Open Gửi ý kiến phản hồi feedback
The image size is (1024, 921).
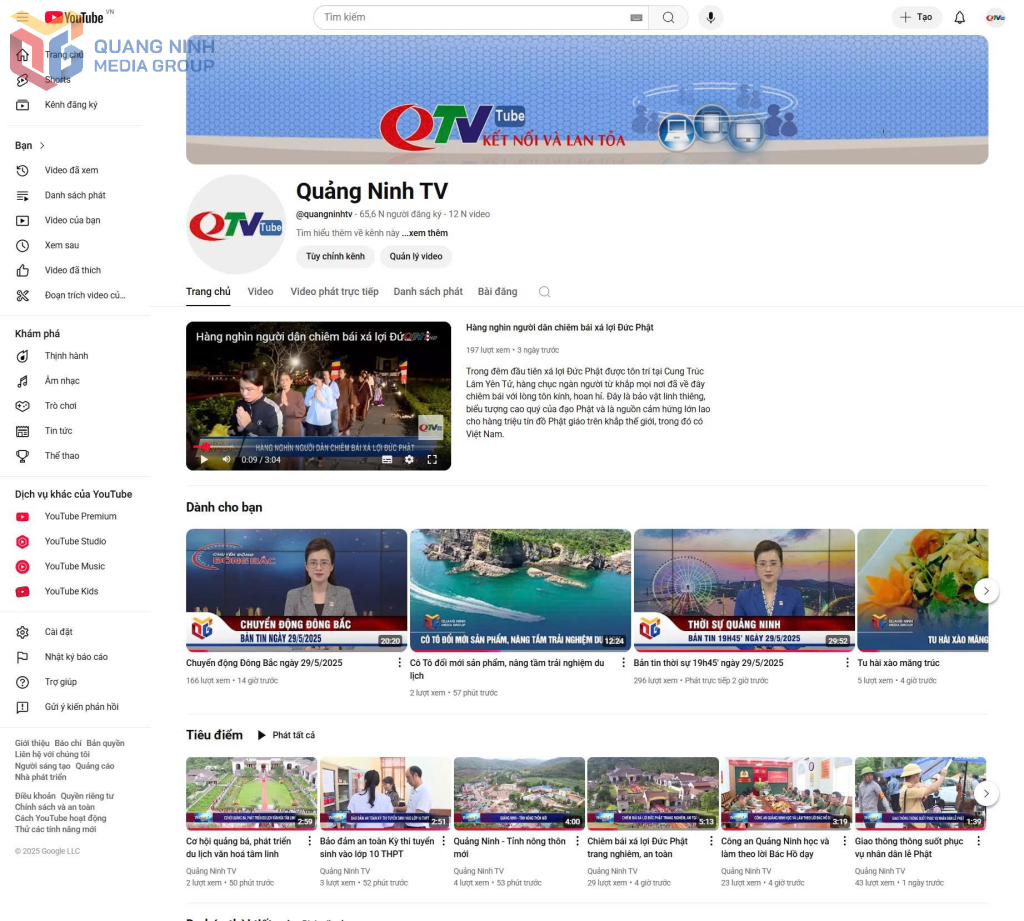[x=81, y=707]
